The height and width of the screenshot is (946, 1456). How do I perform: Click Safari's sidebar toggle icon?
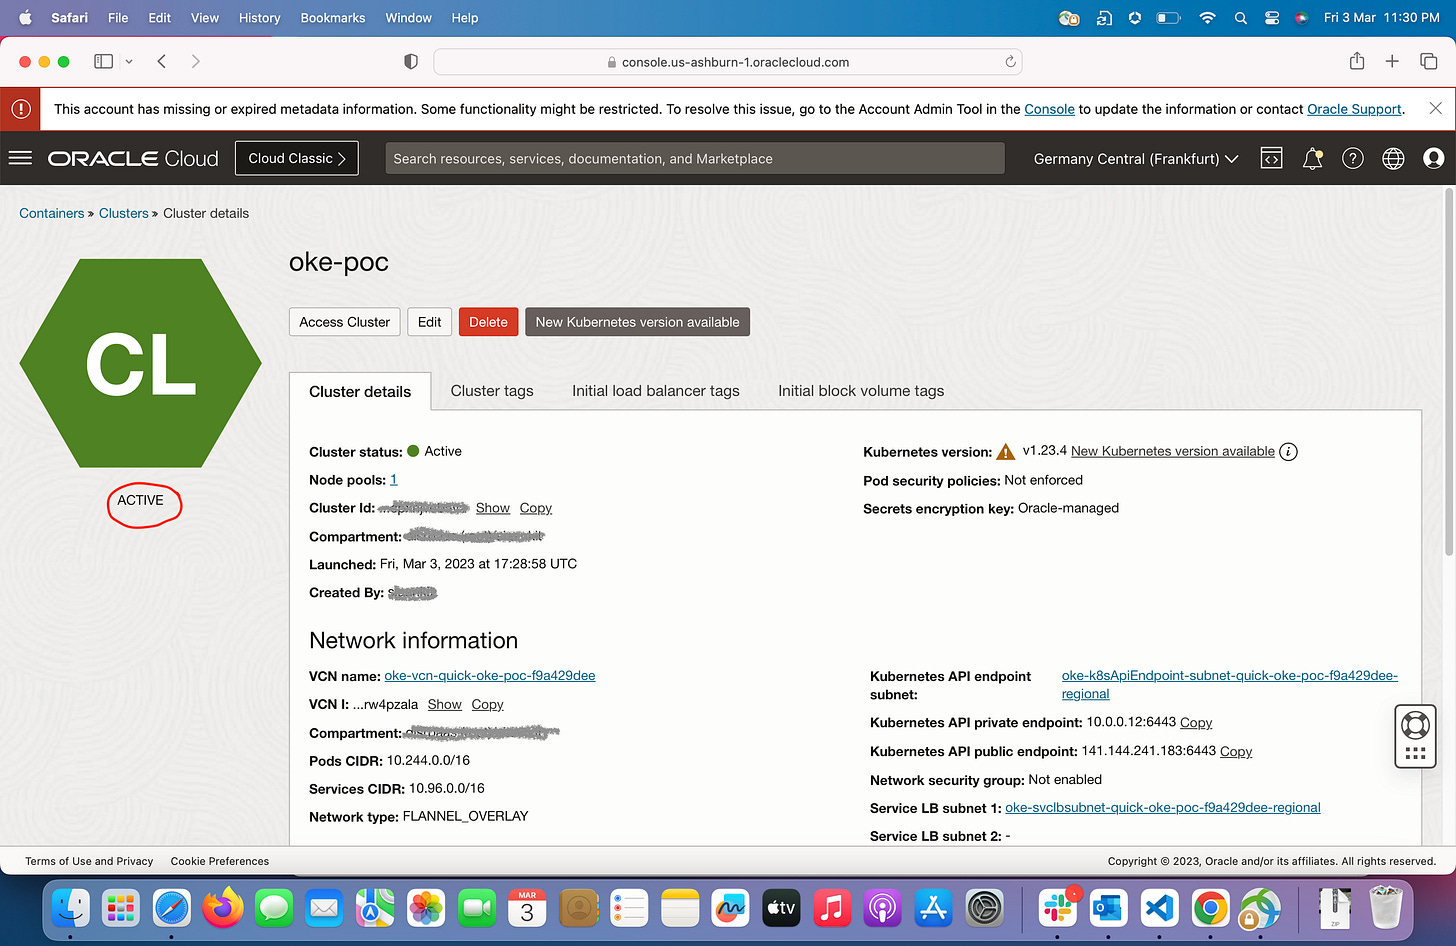click(103, 62)
